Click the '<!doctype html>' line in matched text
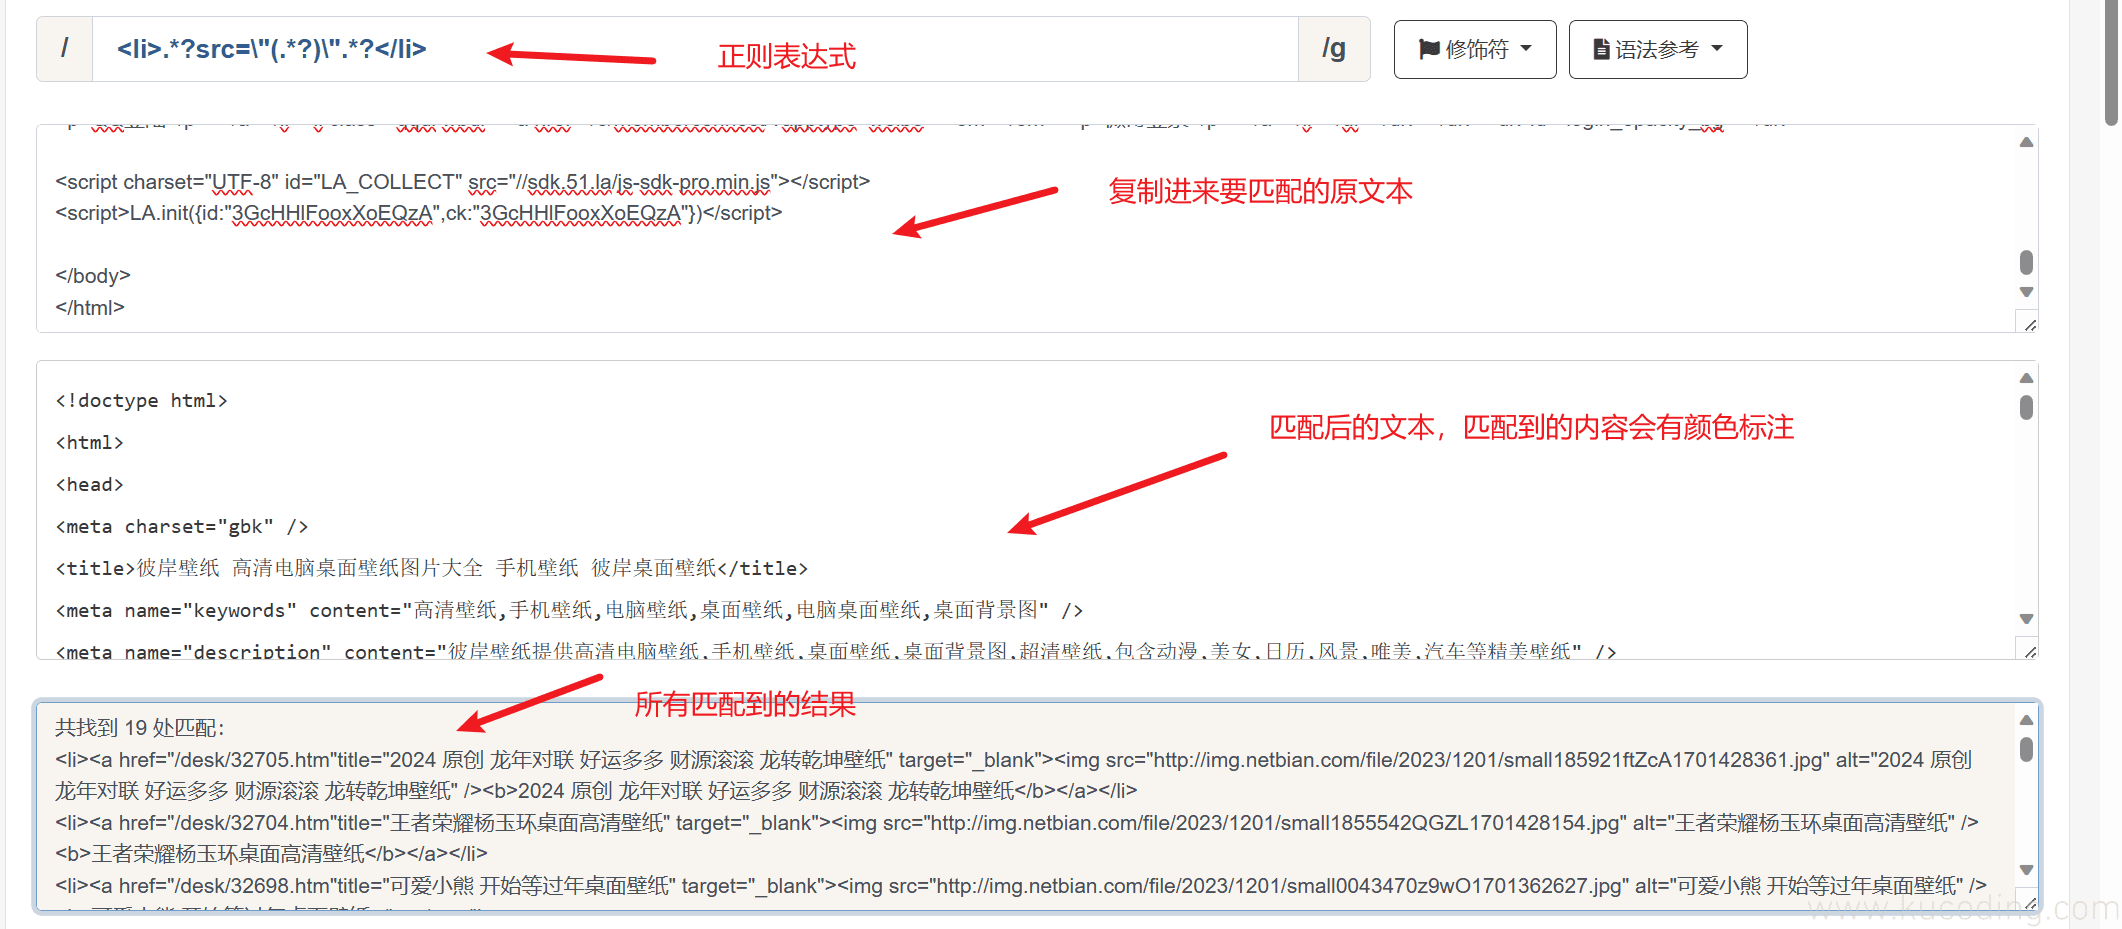 (141, 401)
